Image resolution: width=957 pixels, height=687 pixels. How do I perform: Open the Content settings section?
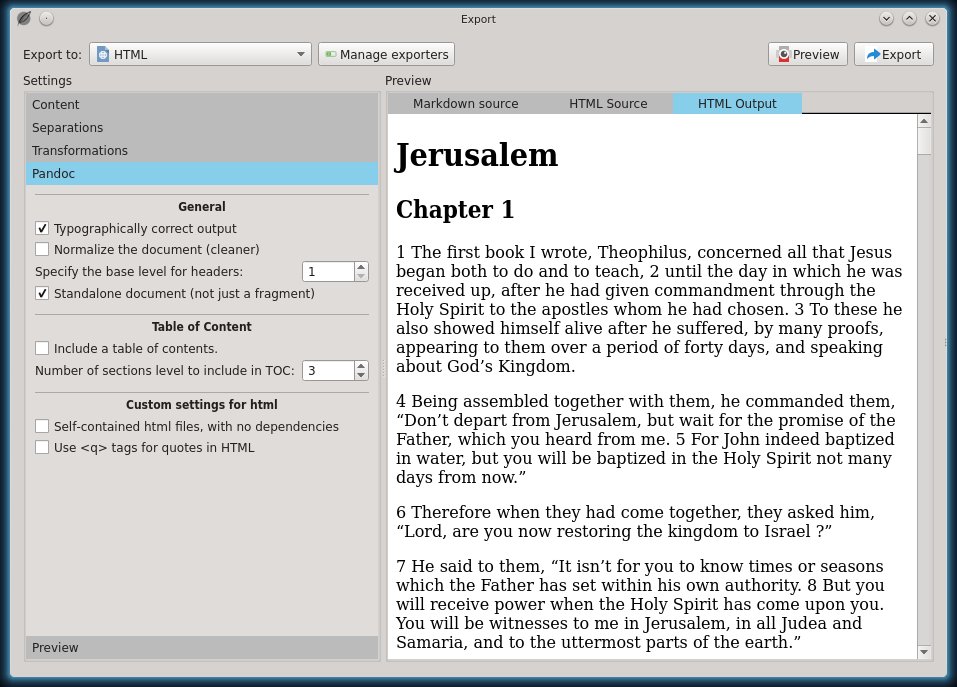point(202,104)
